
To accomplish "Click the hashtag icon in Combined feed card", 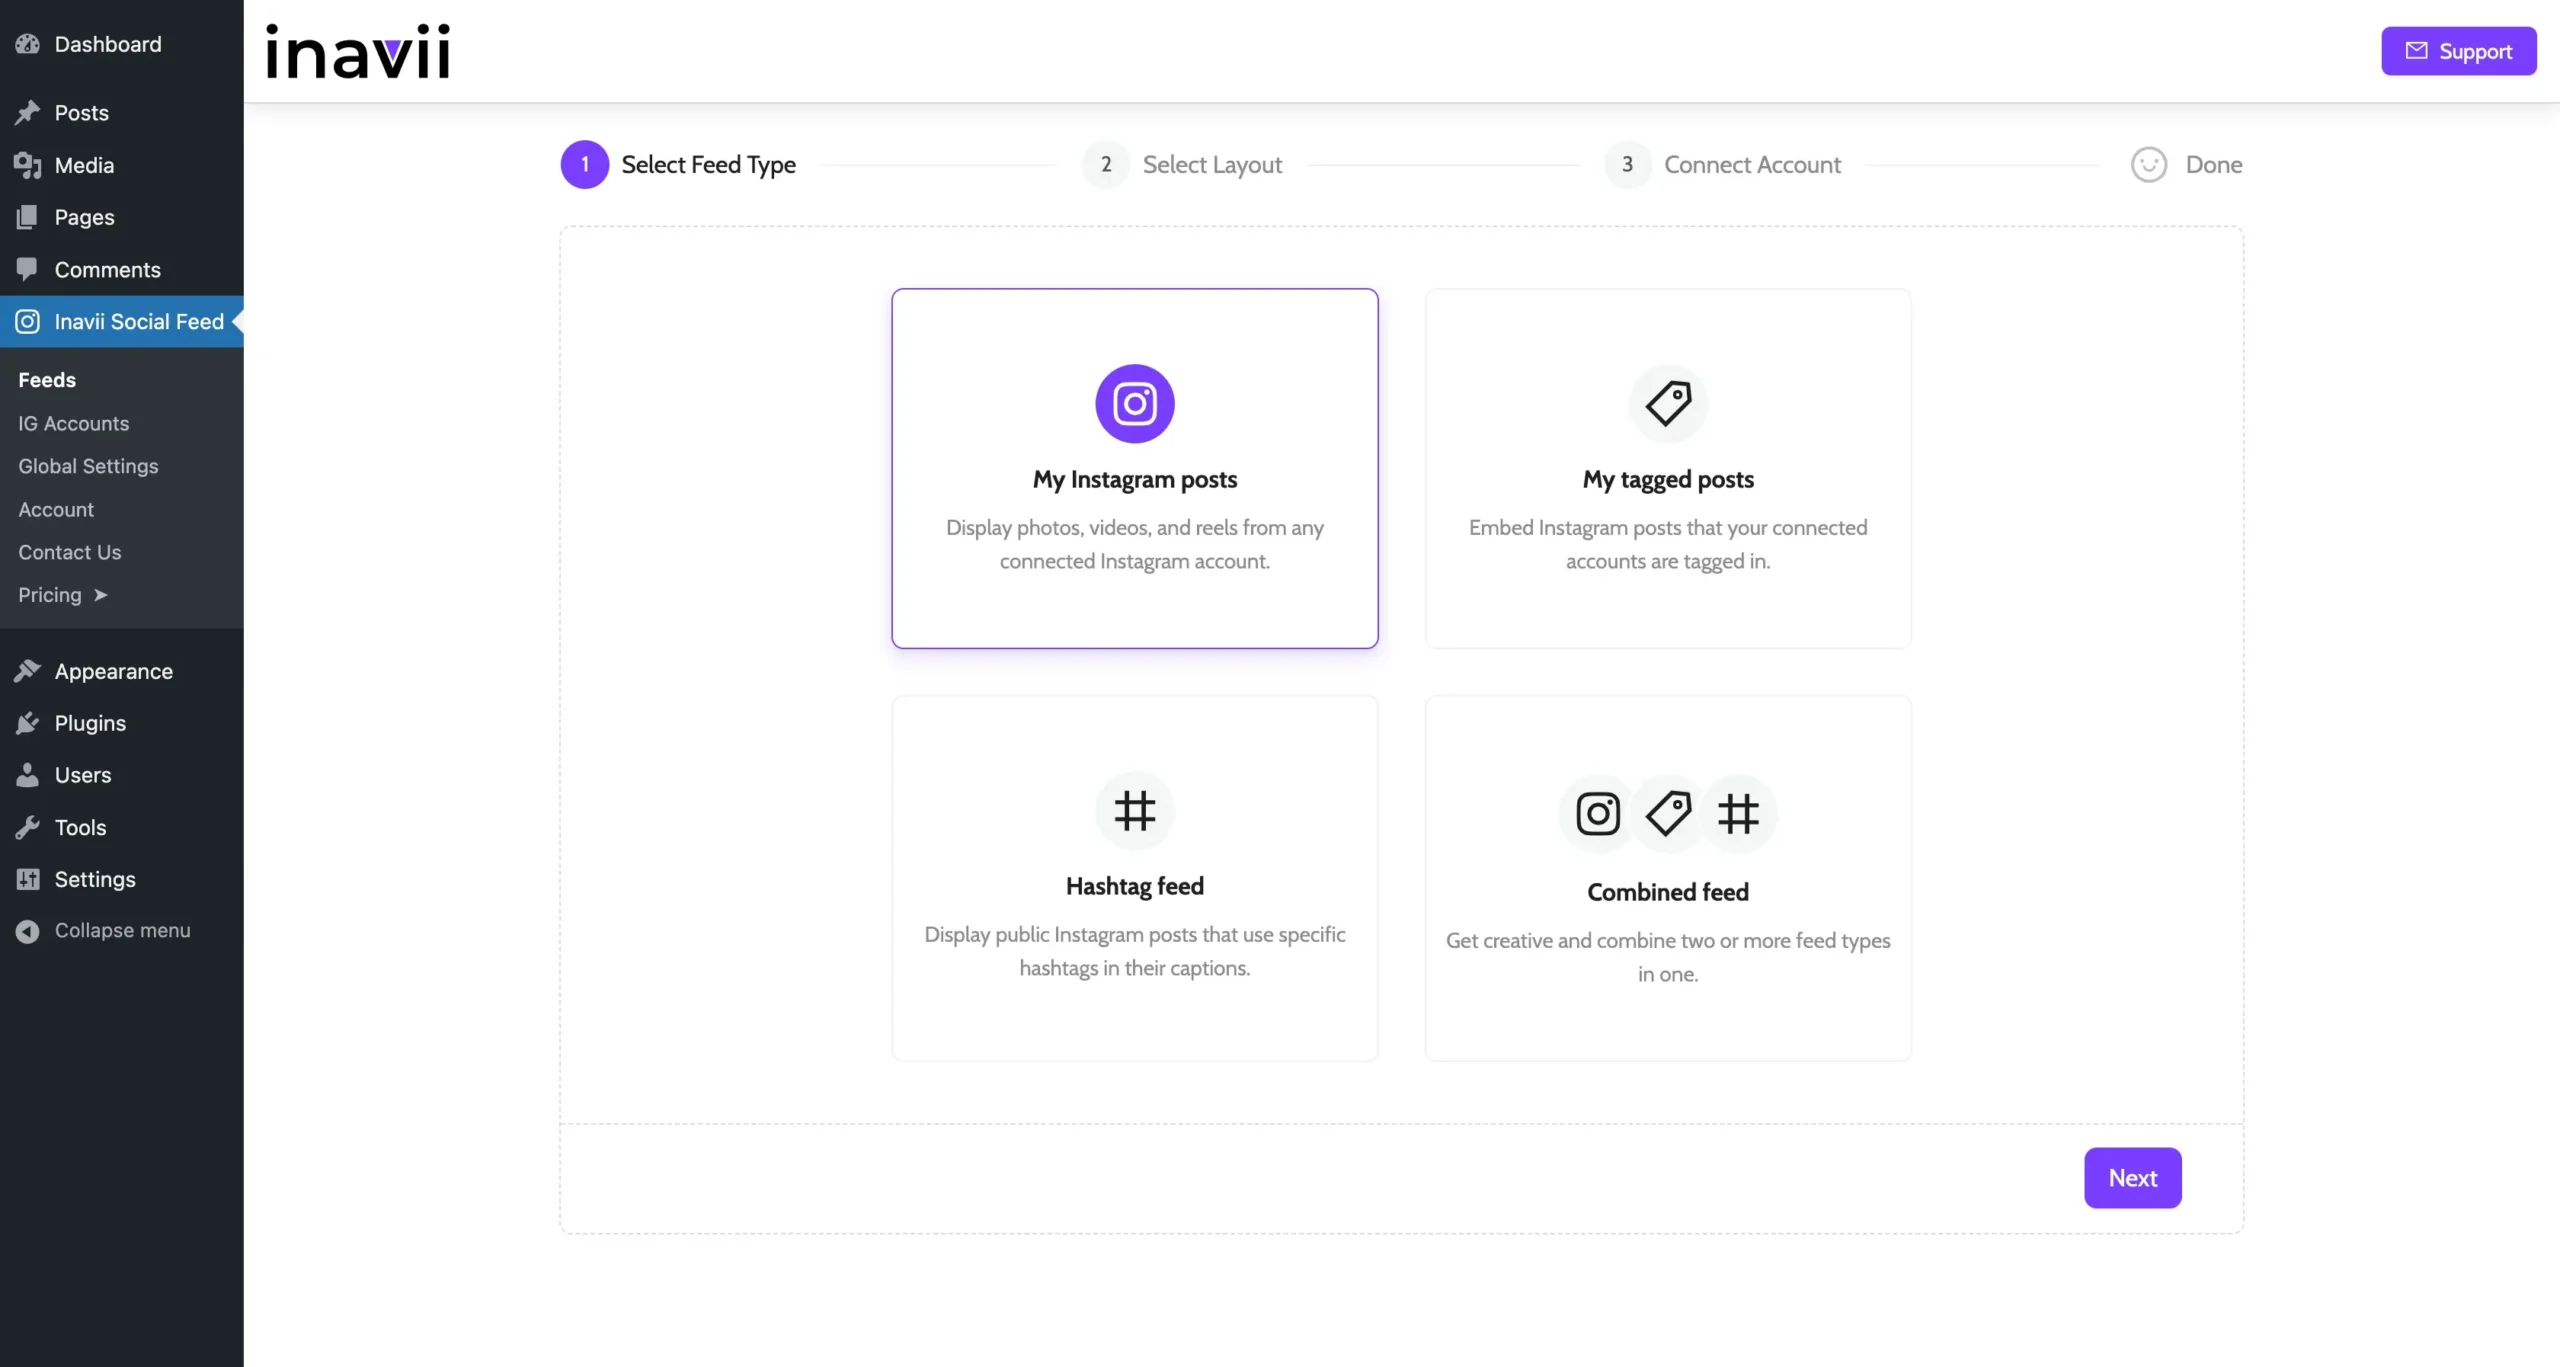I will point(1738,813).
